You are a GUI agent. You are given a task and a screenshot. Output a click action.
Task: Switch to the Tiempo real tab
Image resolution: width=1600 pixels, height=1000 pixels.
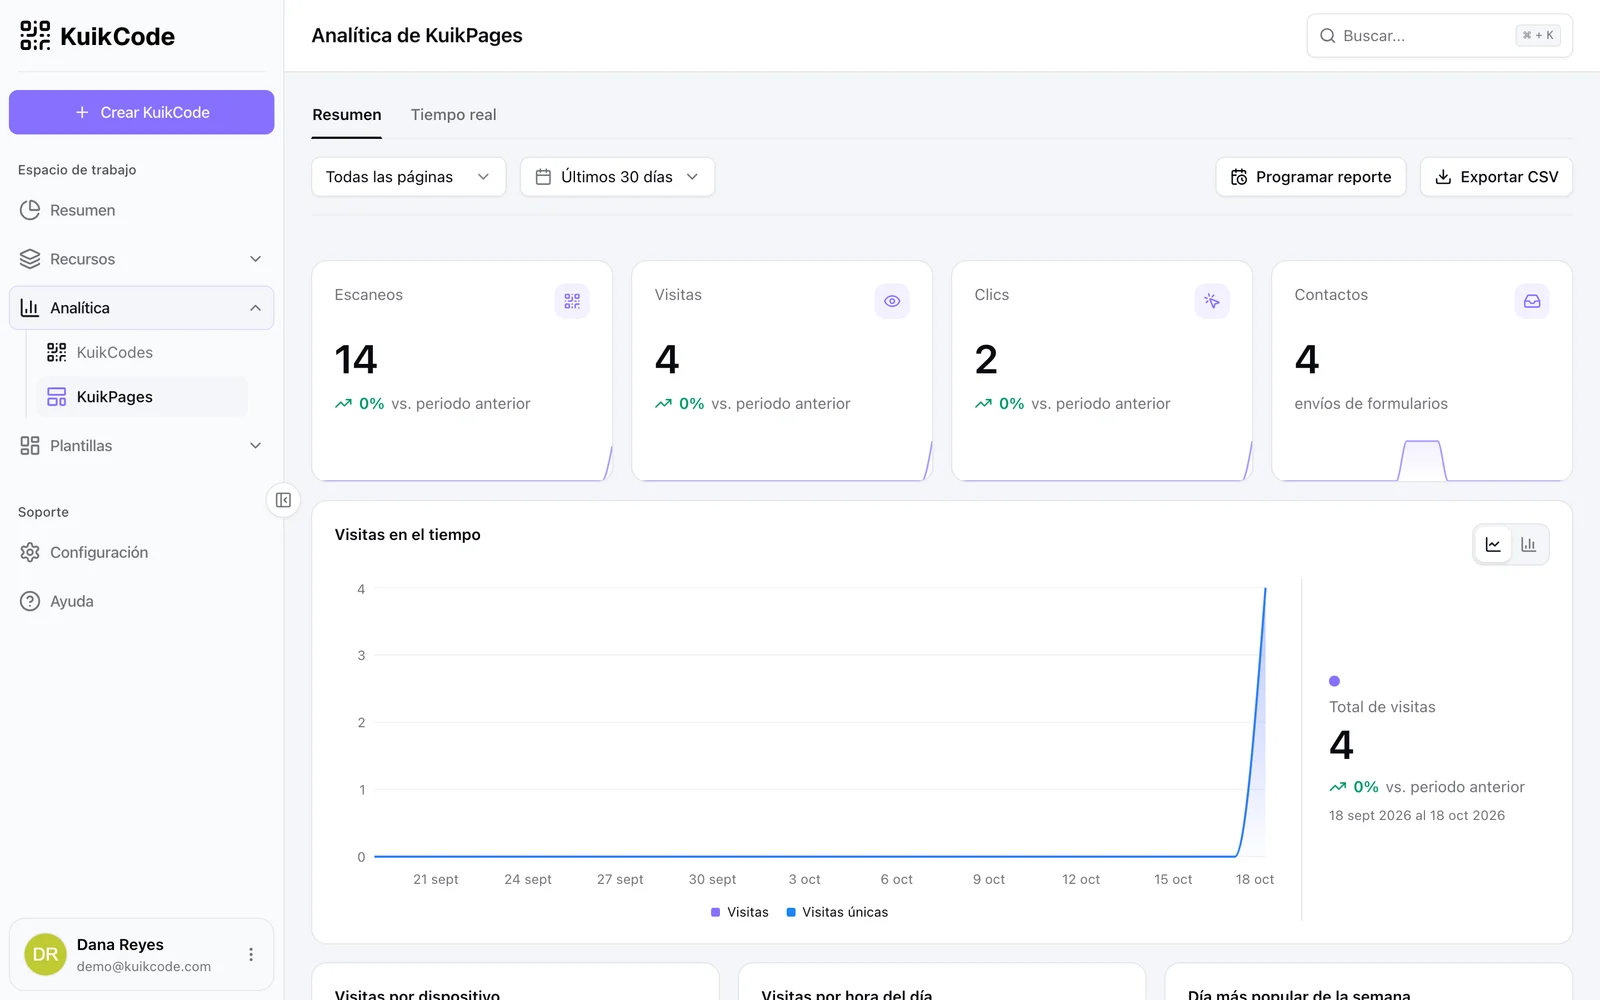[x=453, y=115]
